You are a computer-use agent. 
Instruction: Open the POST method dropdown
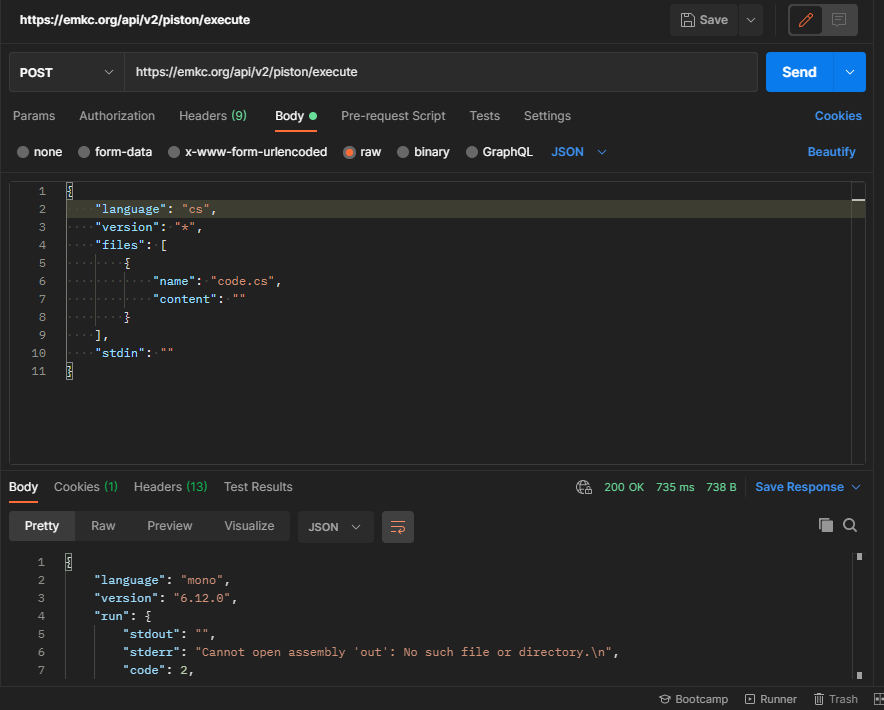click(67, 72)
